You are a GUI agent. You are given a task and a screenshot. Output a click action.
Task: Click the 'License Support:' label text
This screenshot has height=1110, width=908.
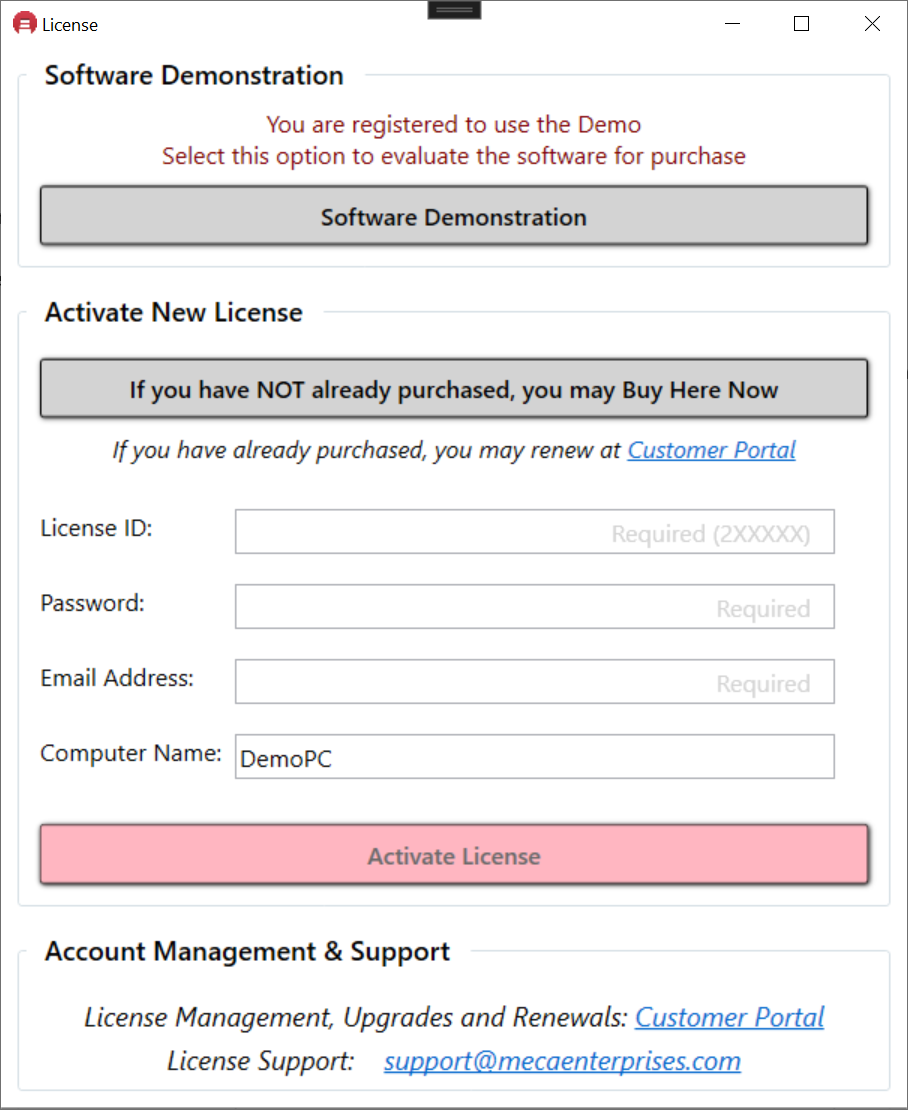pyautogui.click(x=260, y=1061)
